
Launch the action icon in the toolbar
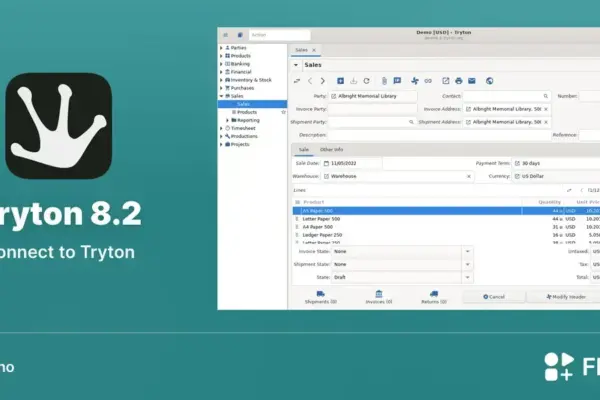tap(415, 81)
